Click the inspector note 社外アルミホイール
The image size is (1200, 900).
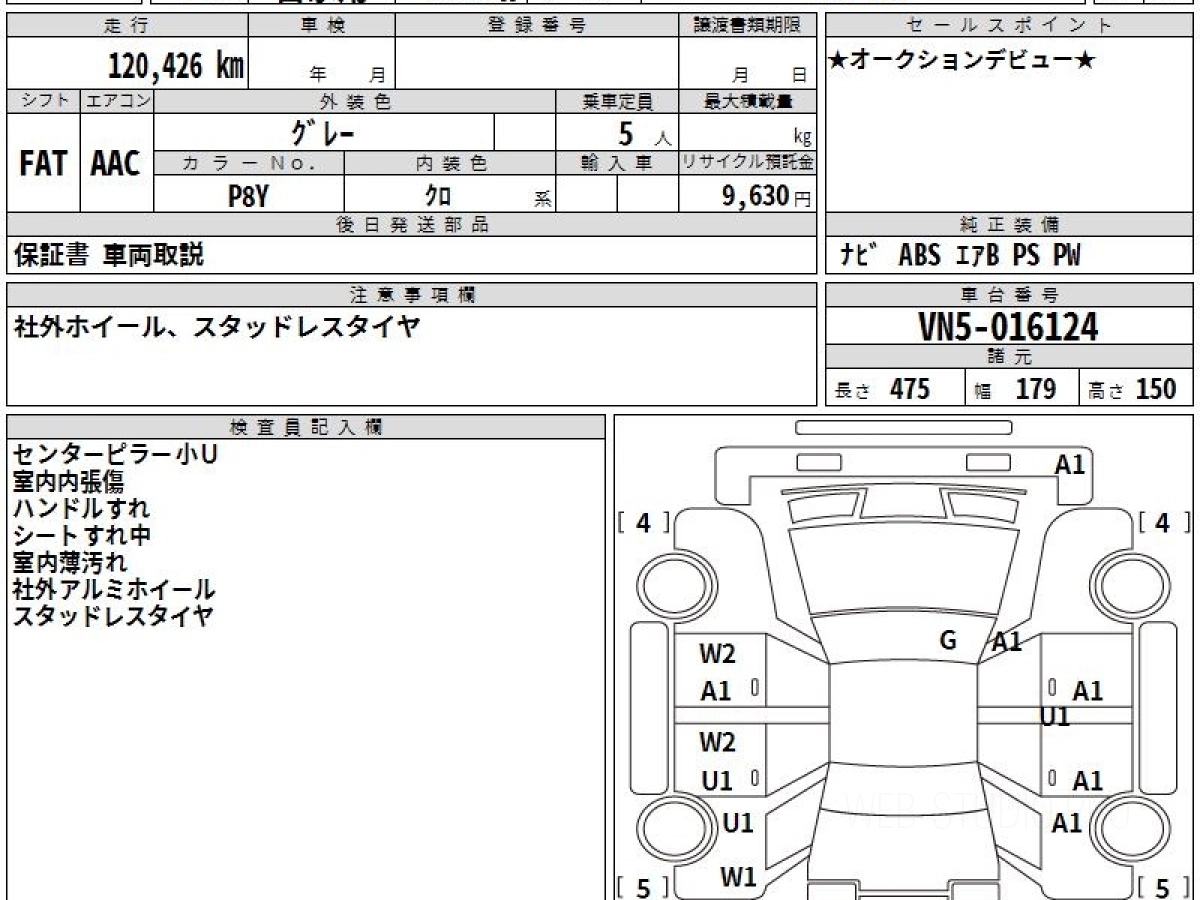(114, 589)
